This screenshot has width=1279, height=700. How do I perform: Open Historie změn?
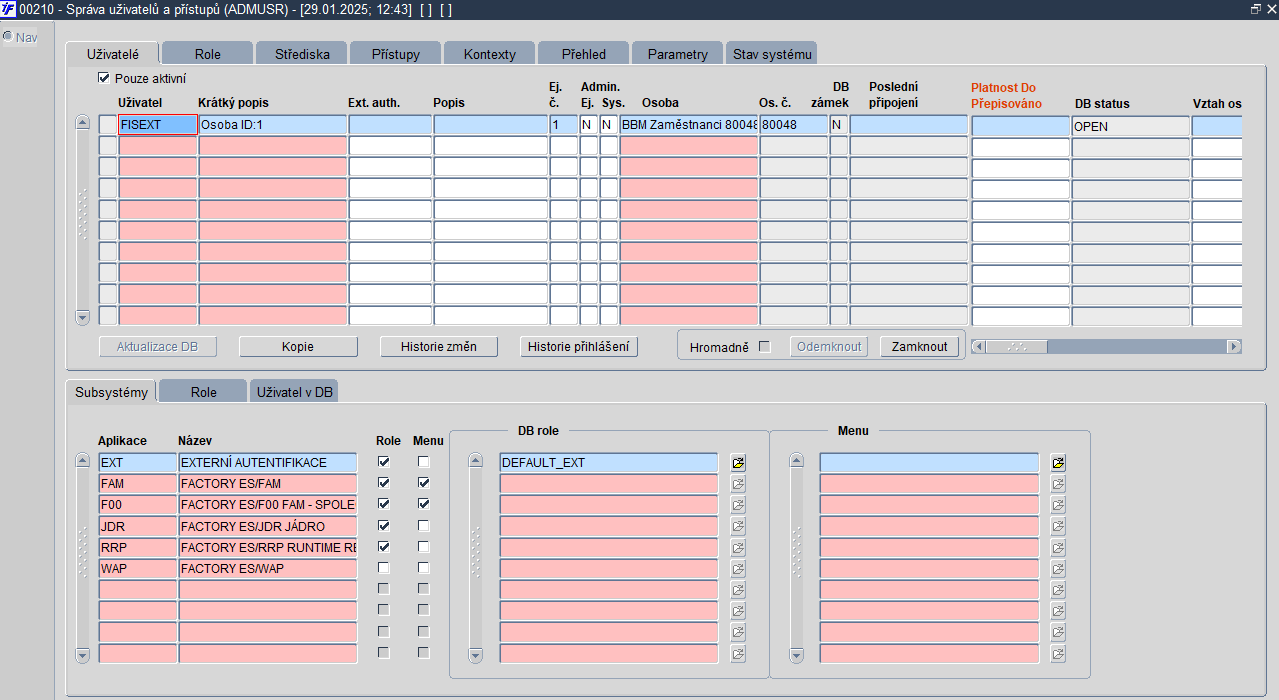point(438,347)
